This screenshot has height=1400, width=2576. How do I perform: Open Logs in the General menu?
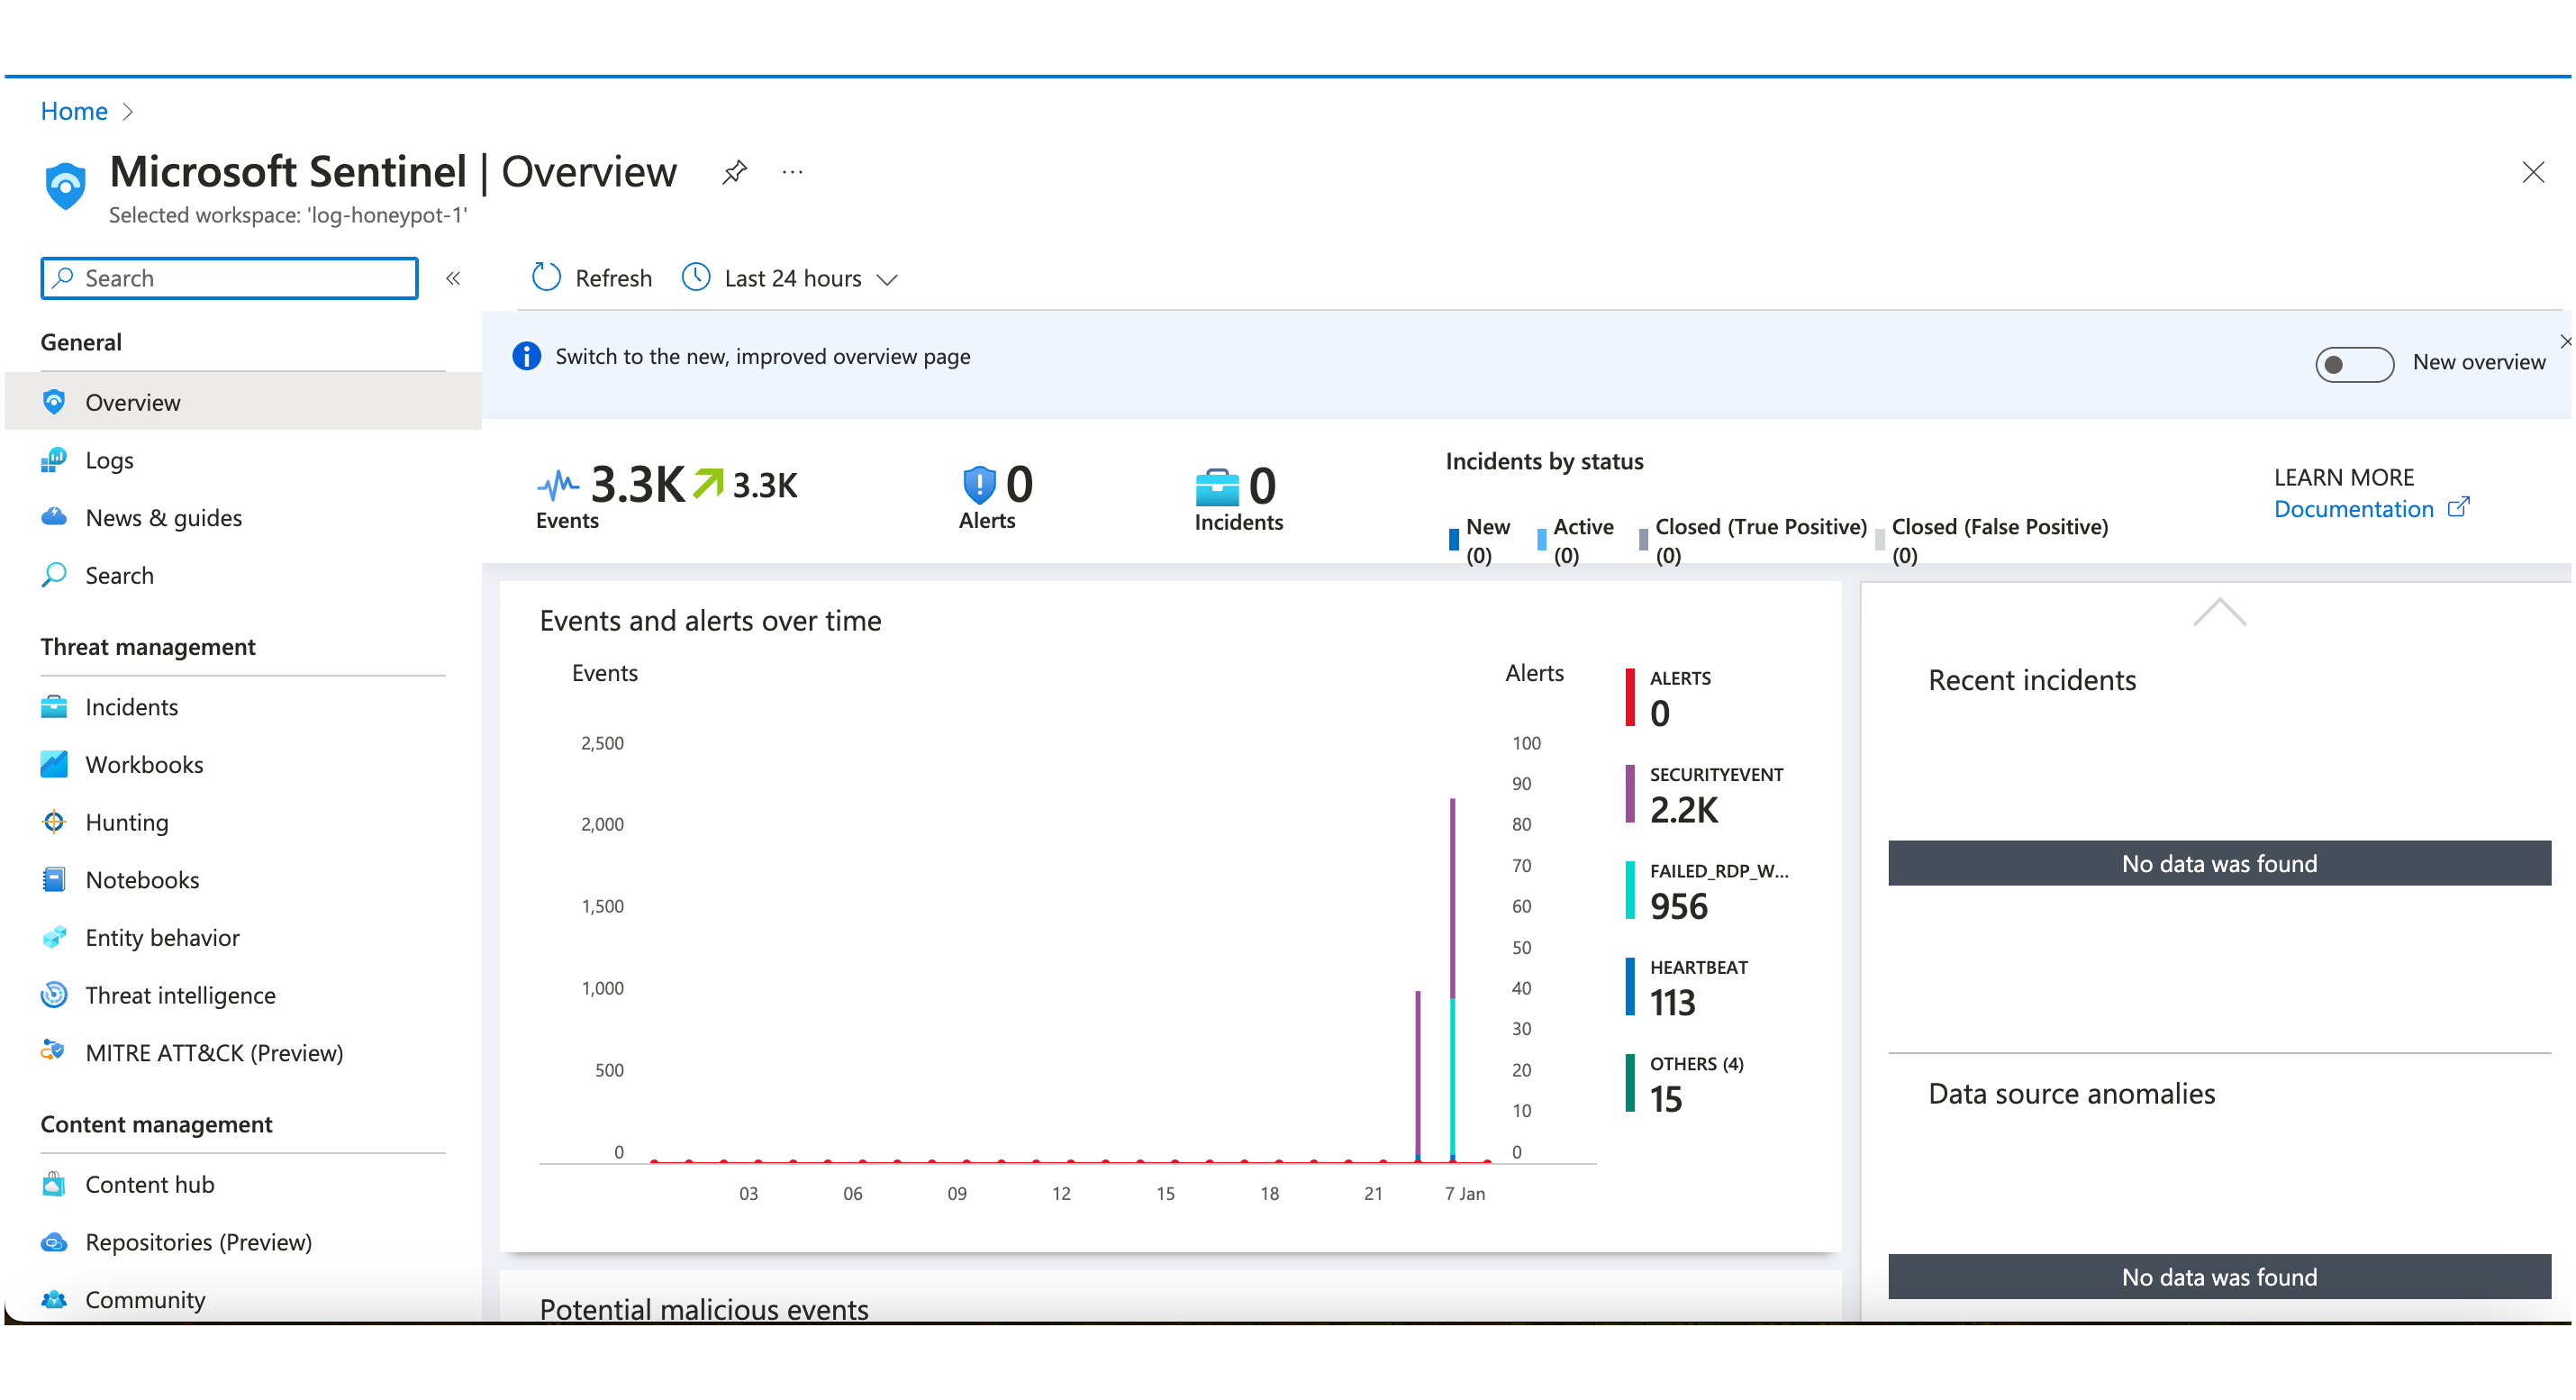(x=109, y=460)
